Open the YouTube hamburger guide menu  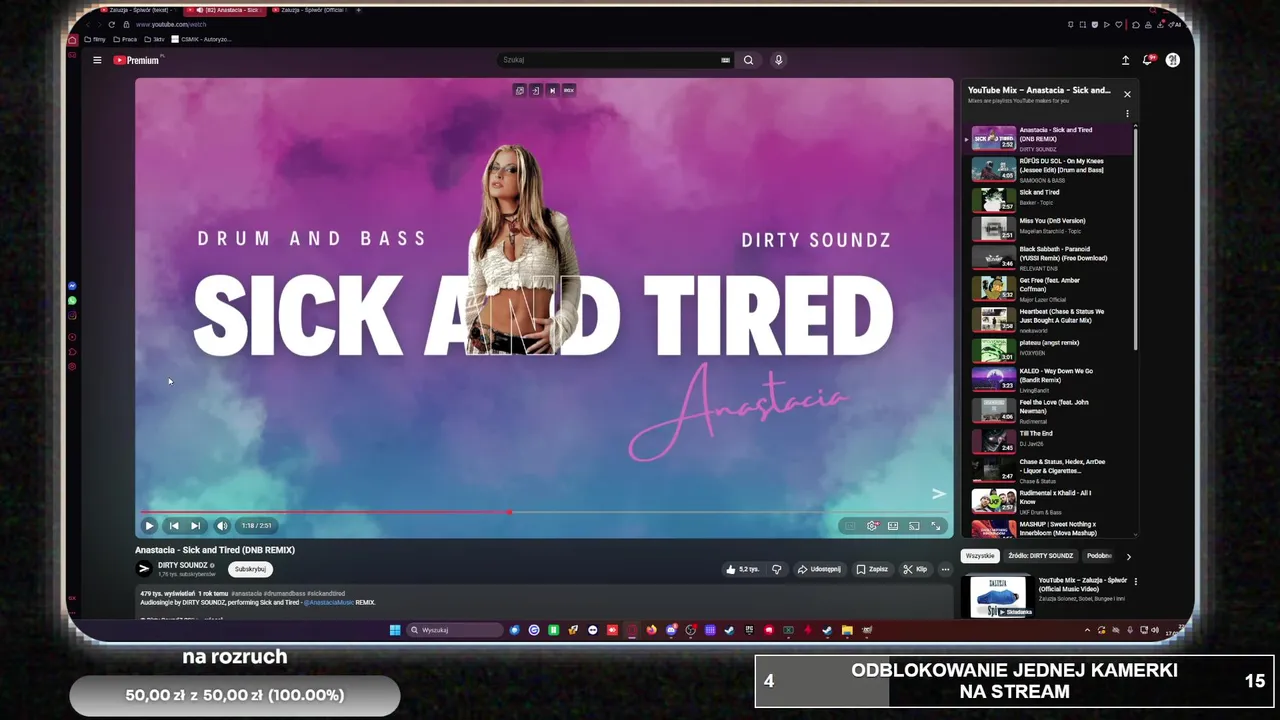(x=97, y=60)
